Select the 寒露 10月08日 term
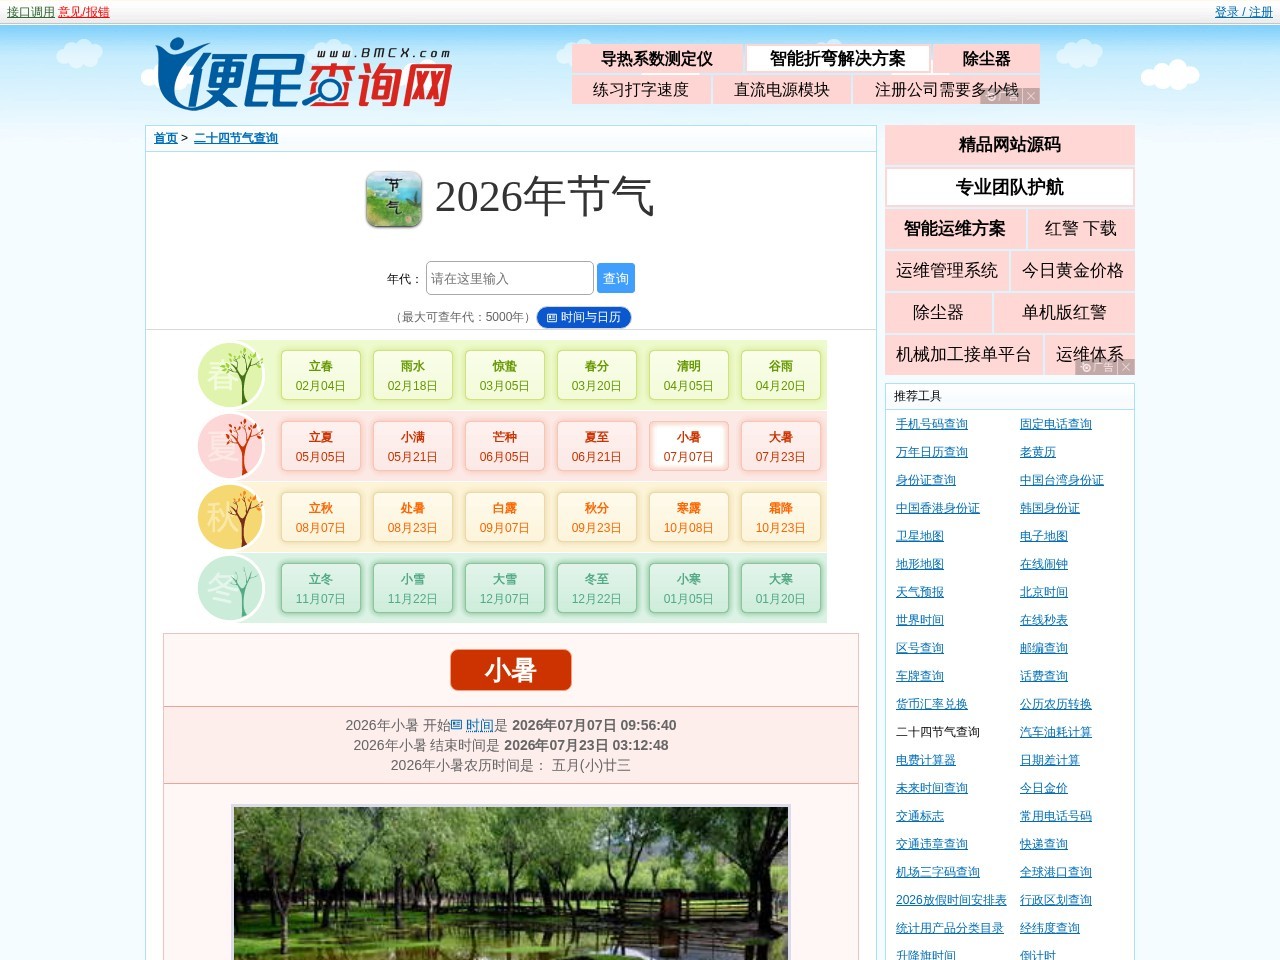 [x=689, y=517]
